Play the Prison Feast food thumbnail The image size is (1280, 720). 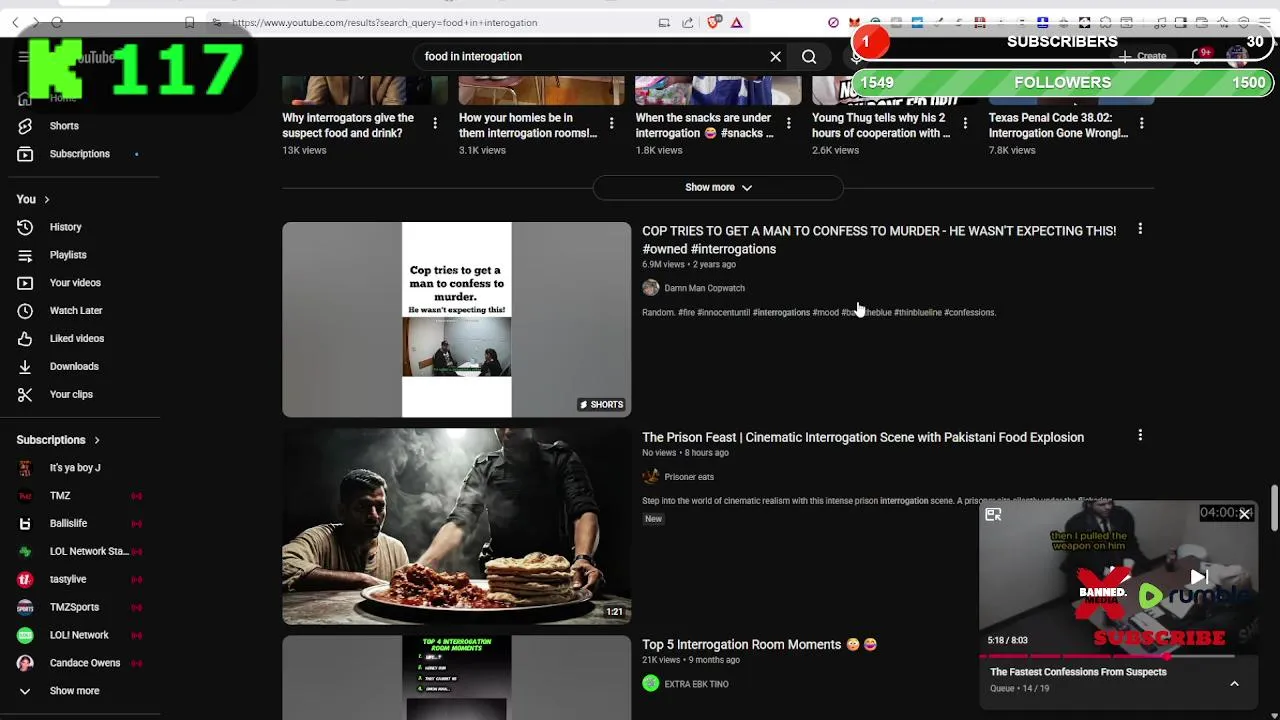pyautogui.click(x=457, y=526)
